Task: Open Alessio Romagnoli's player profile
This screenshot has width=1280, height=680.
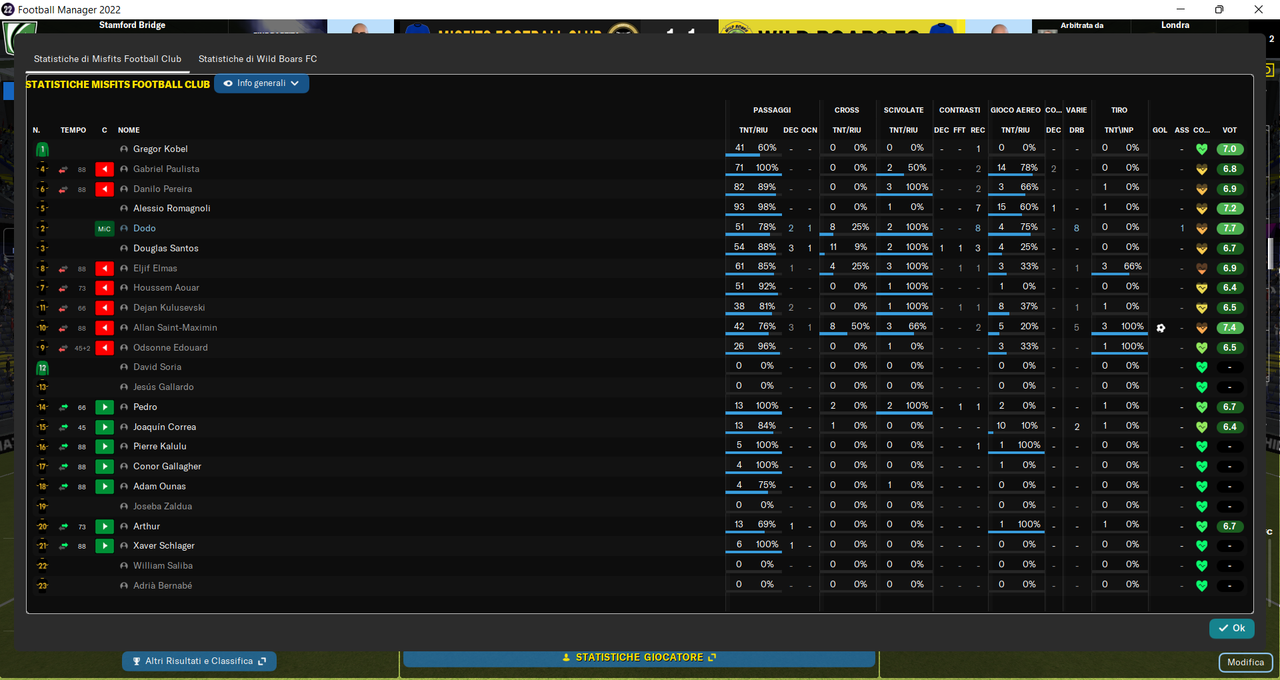Action: point(172,209)
